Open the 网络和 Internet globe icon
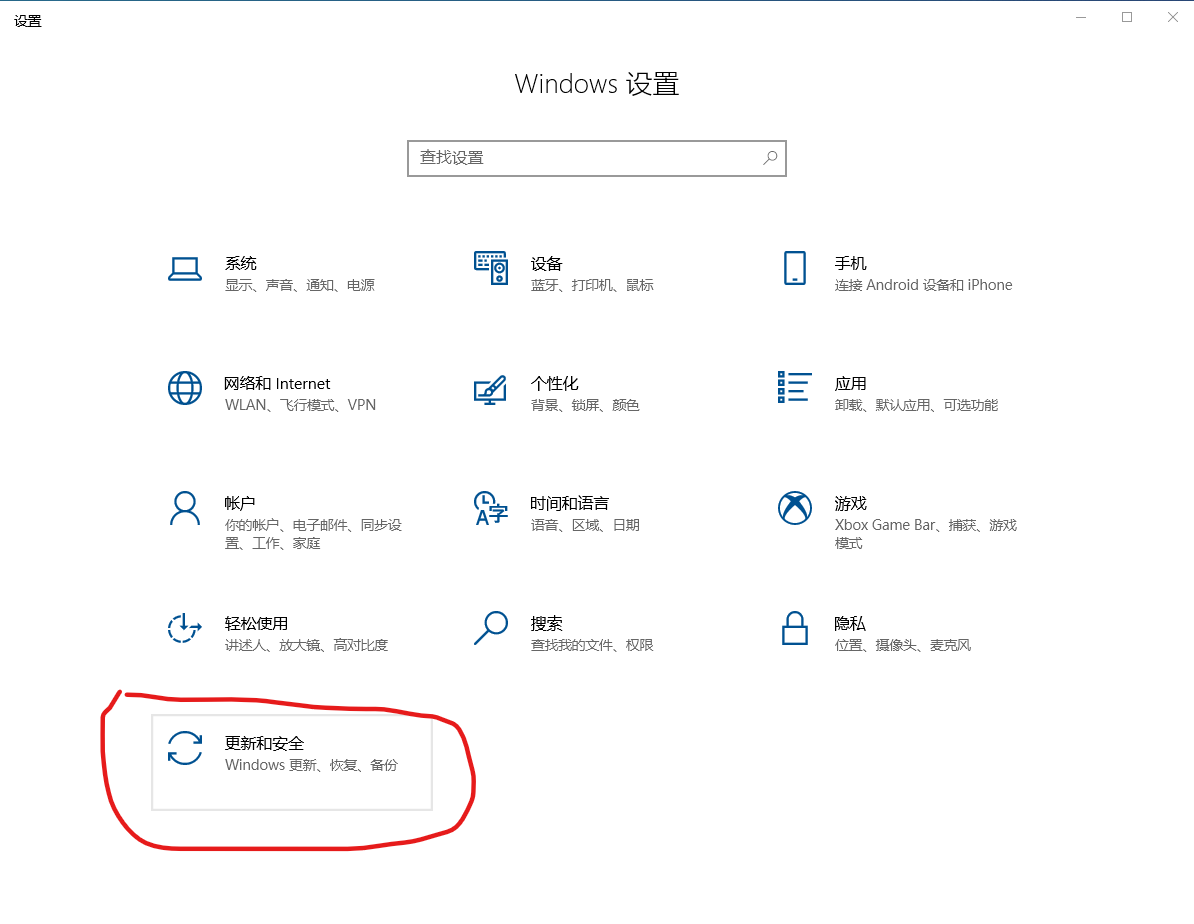1194x924 pixels. [184, 388]
